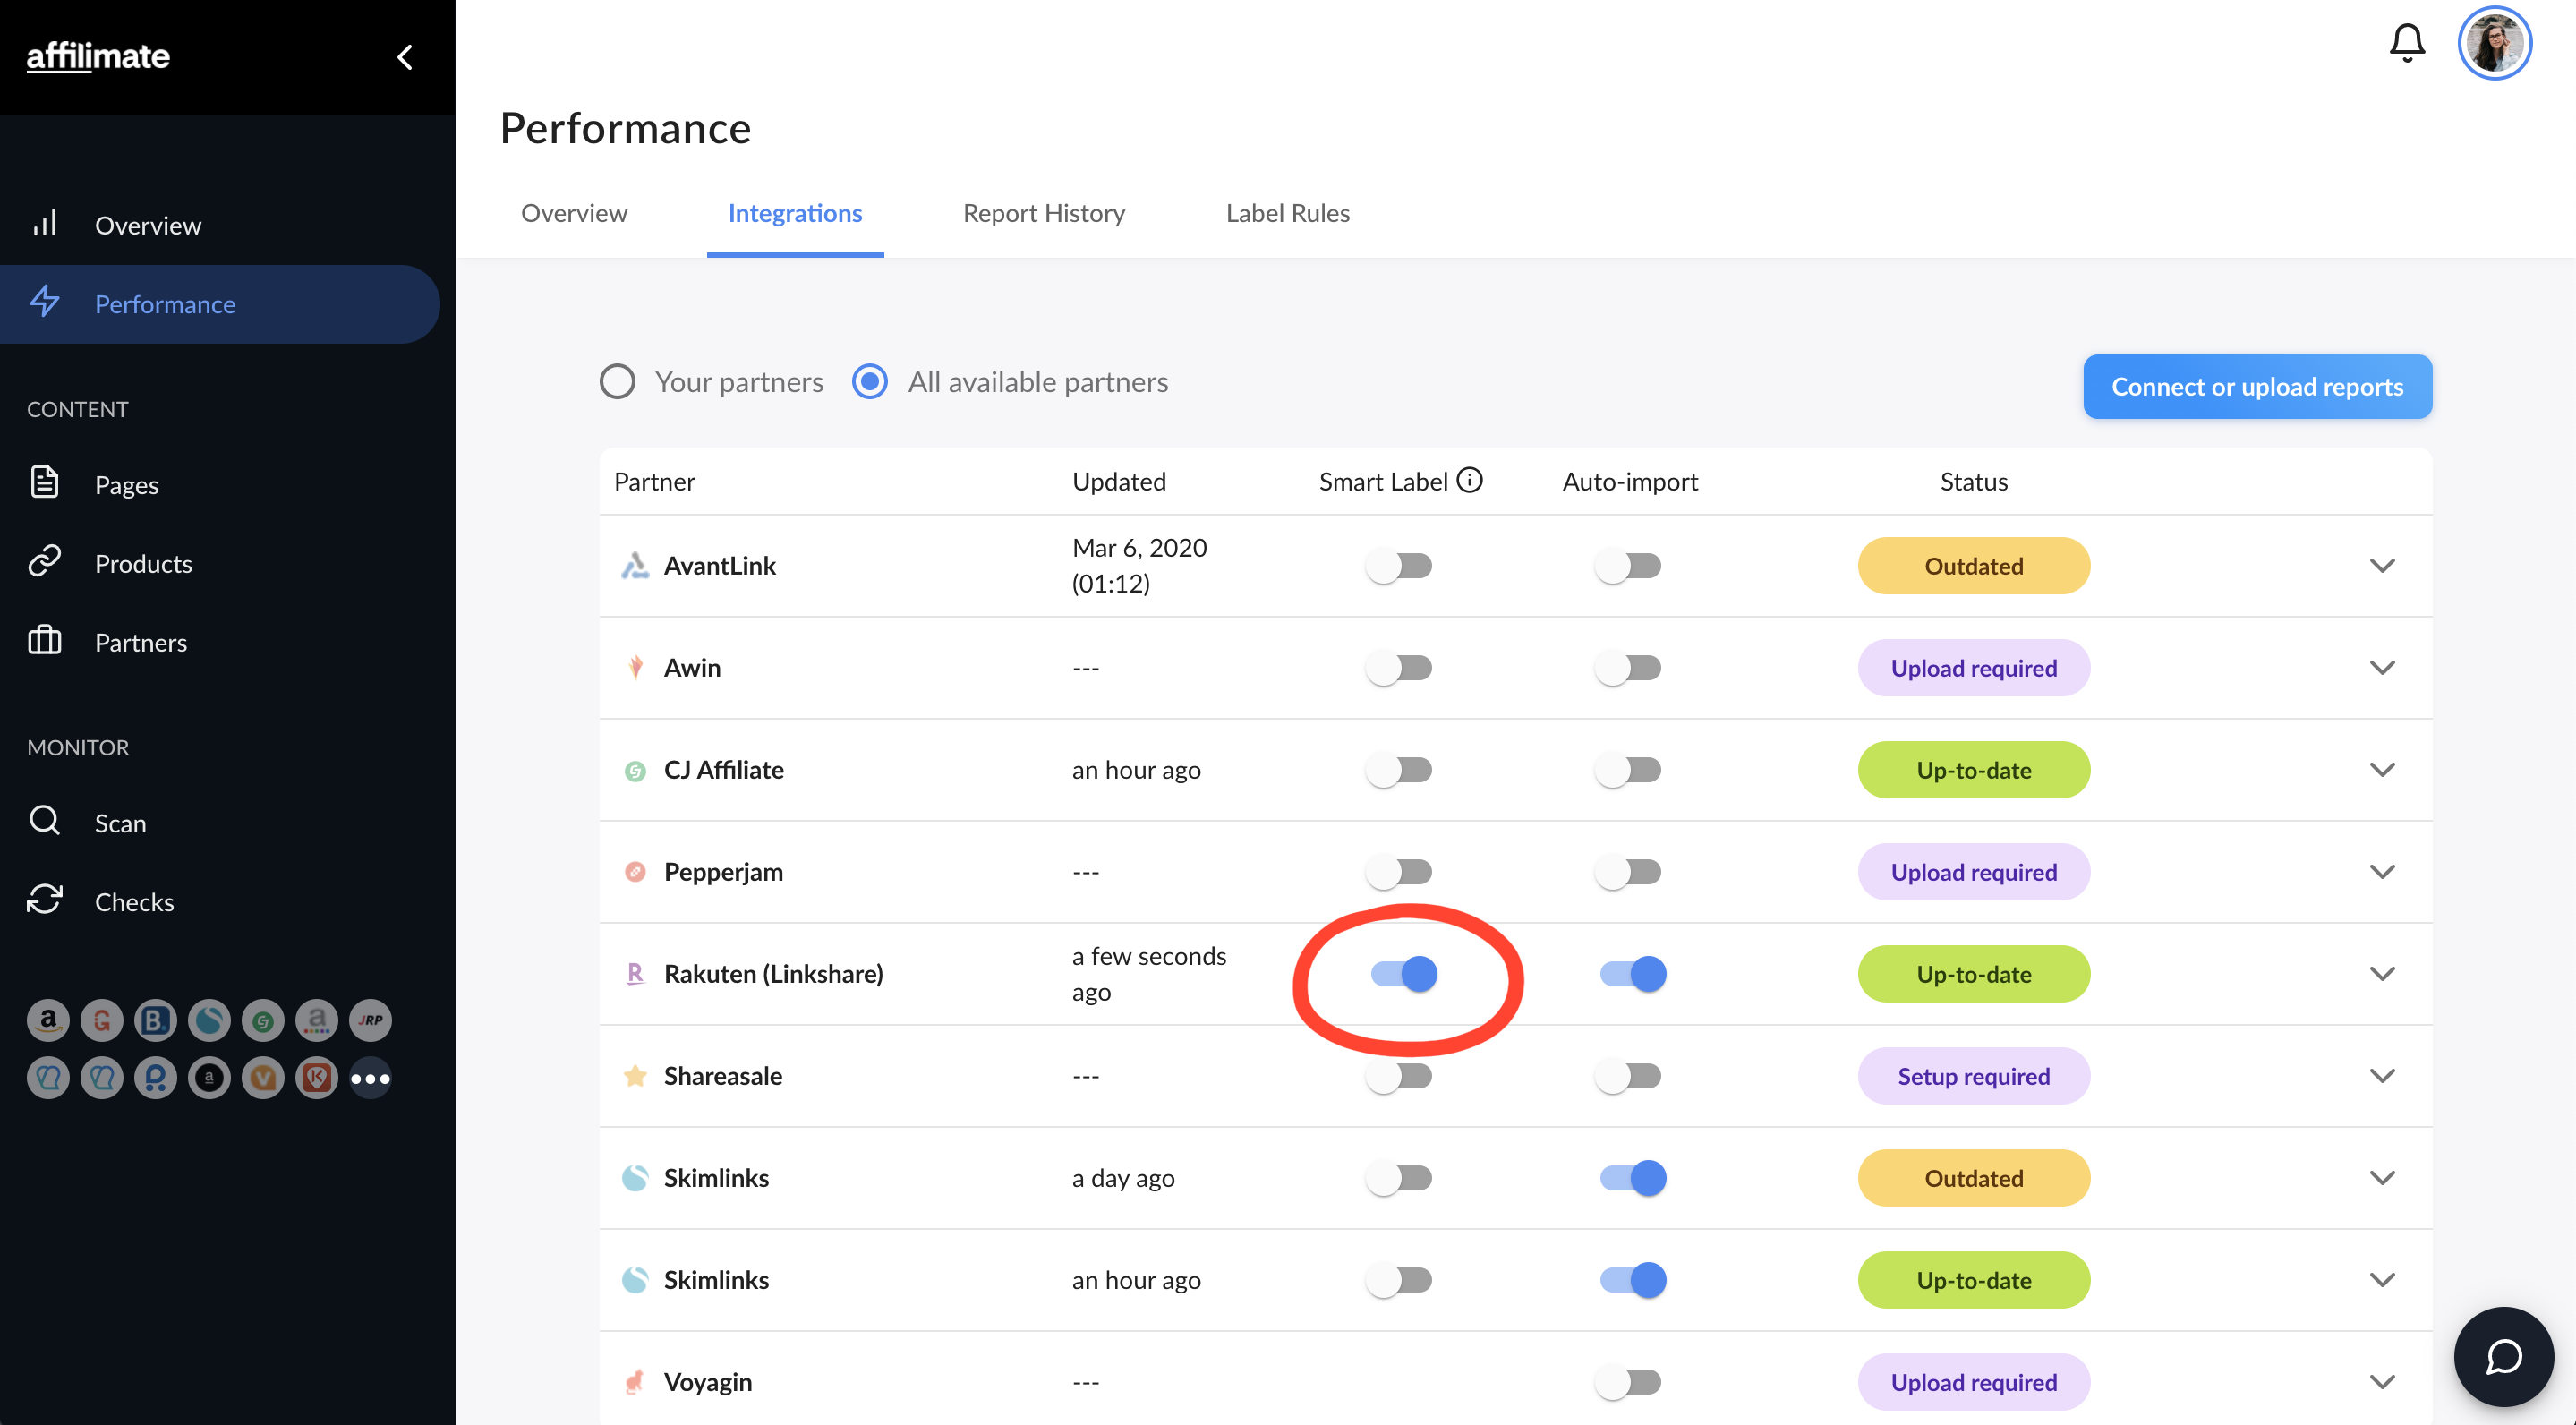Click the AvantLink logo icon in table
Screen dimensions: 2576x1425
point(635,566)
